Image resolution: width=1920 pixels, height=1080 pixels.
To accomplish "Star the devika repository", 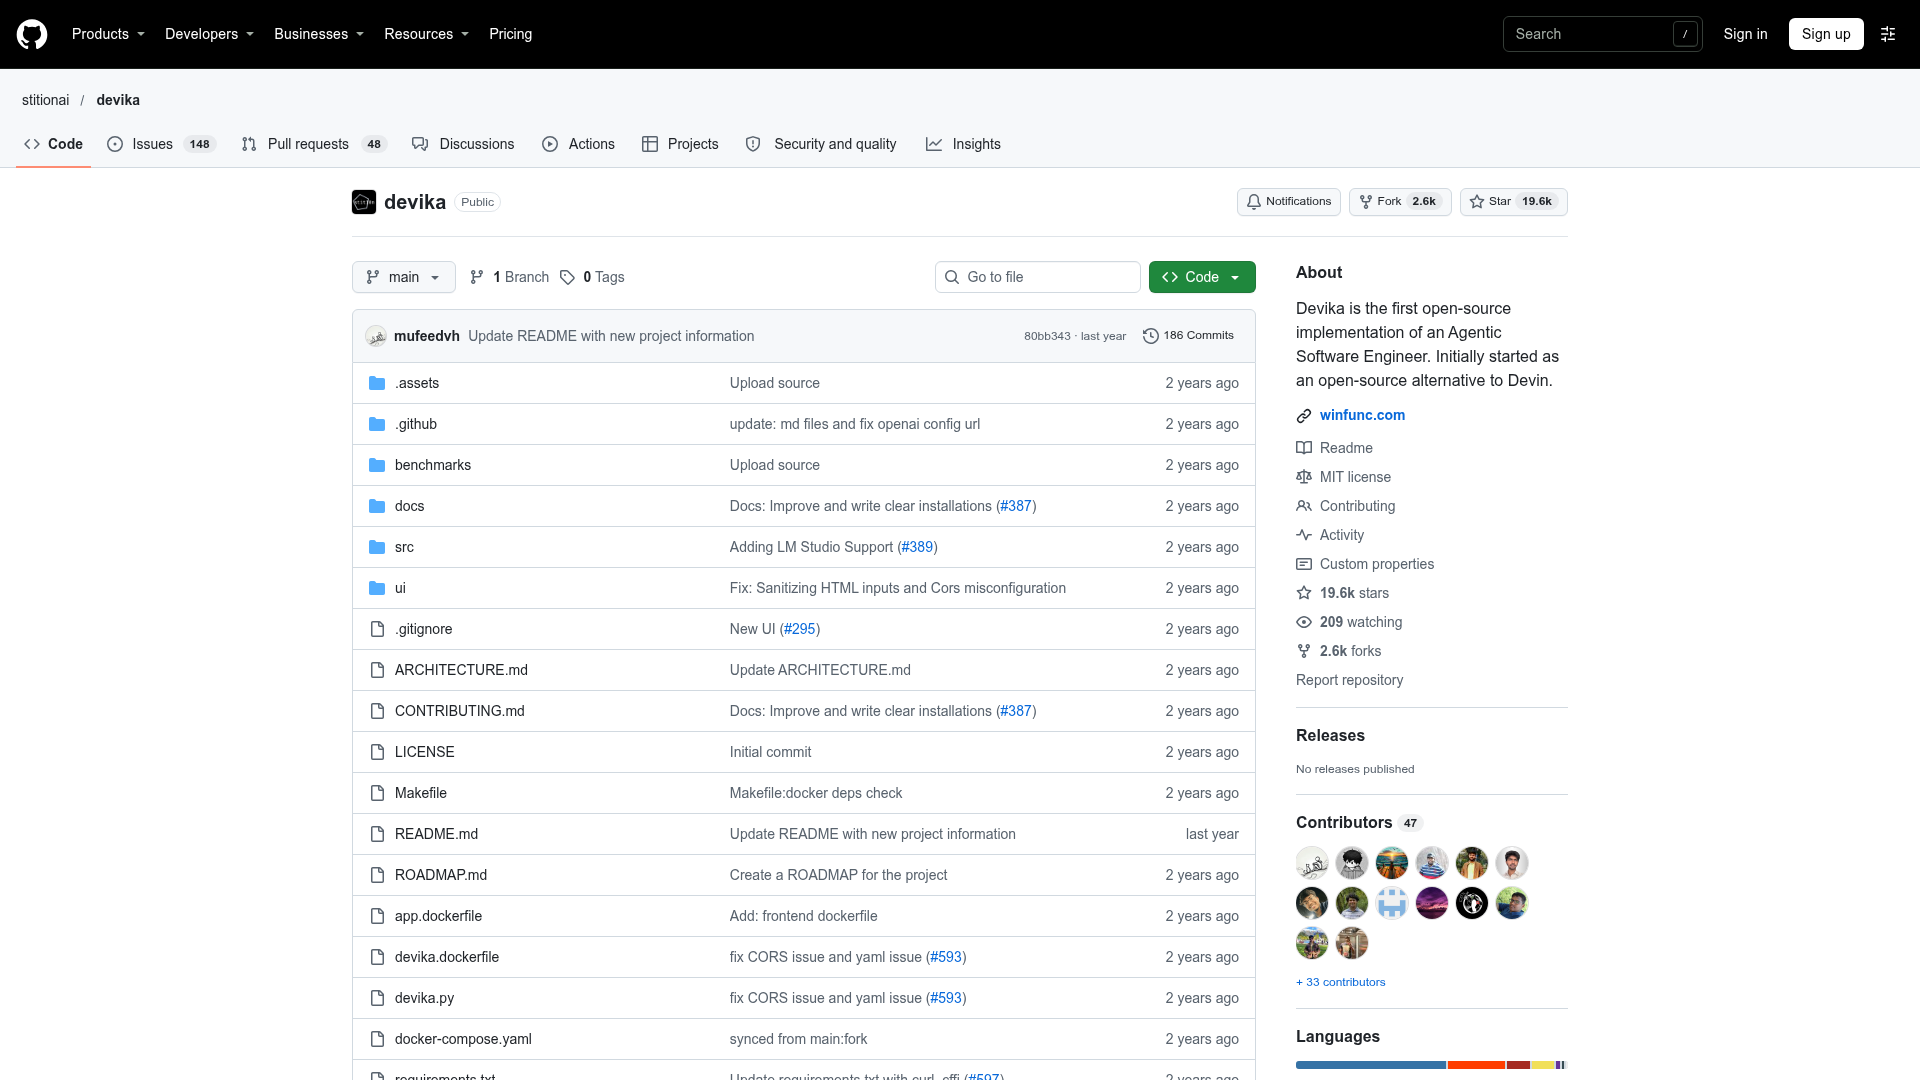I will (x=1513, y=202).
